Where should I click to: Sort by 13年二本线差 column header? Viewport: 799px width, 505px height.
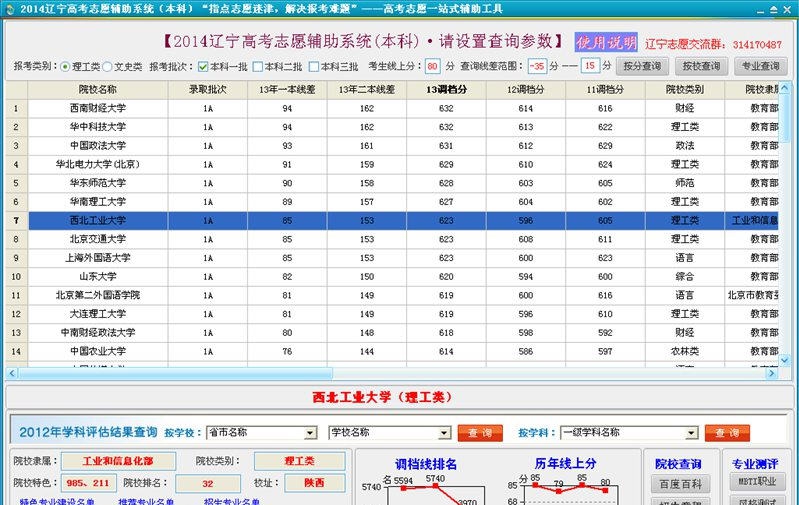pyautogui.click(x=366, y=90)
